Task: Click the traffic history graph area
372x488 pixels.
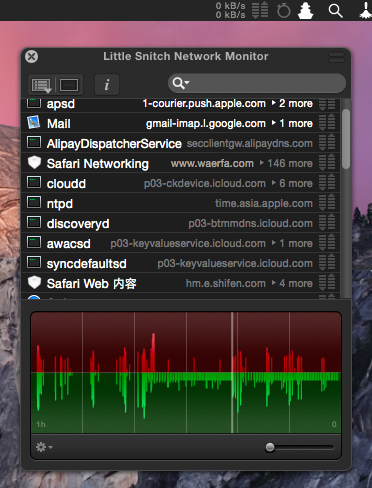Action: point(186,372)
